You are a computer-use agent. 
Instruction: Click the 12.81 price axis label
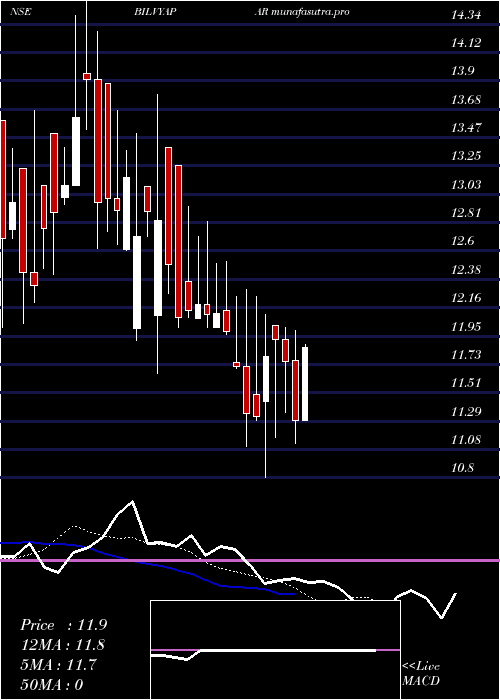[466, 213]
